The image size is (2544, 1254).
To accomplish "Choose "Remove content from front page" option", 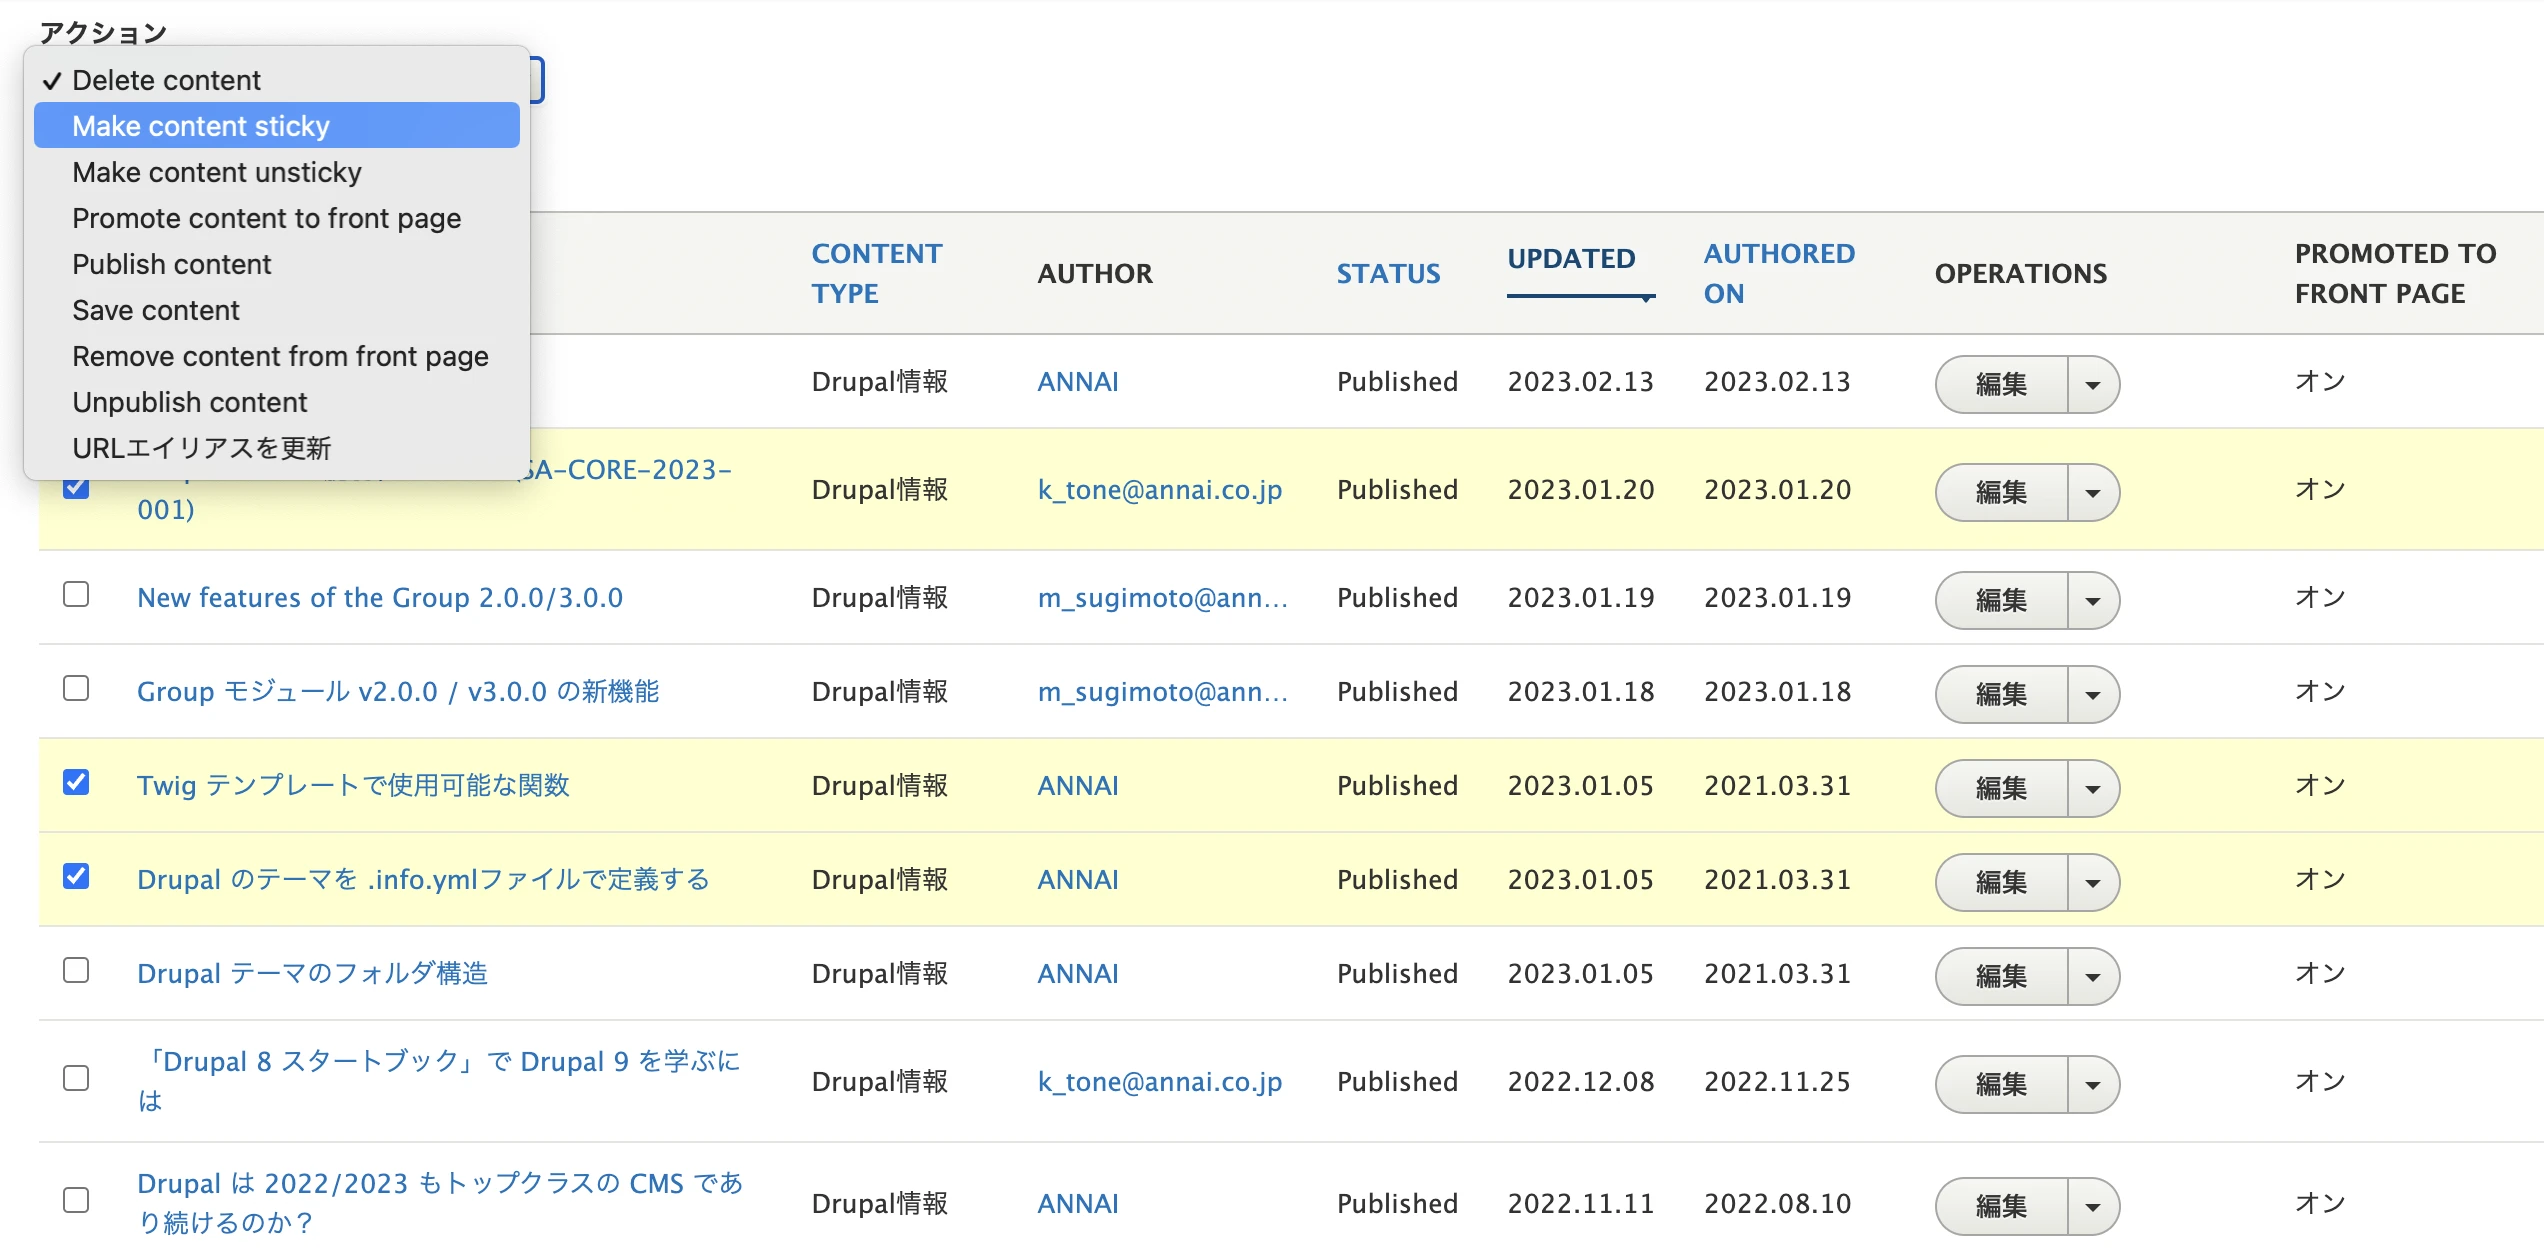I will (280, 356).
